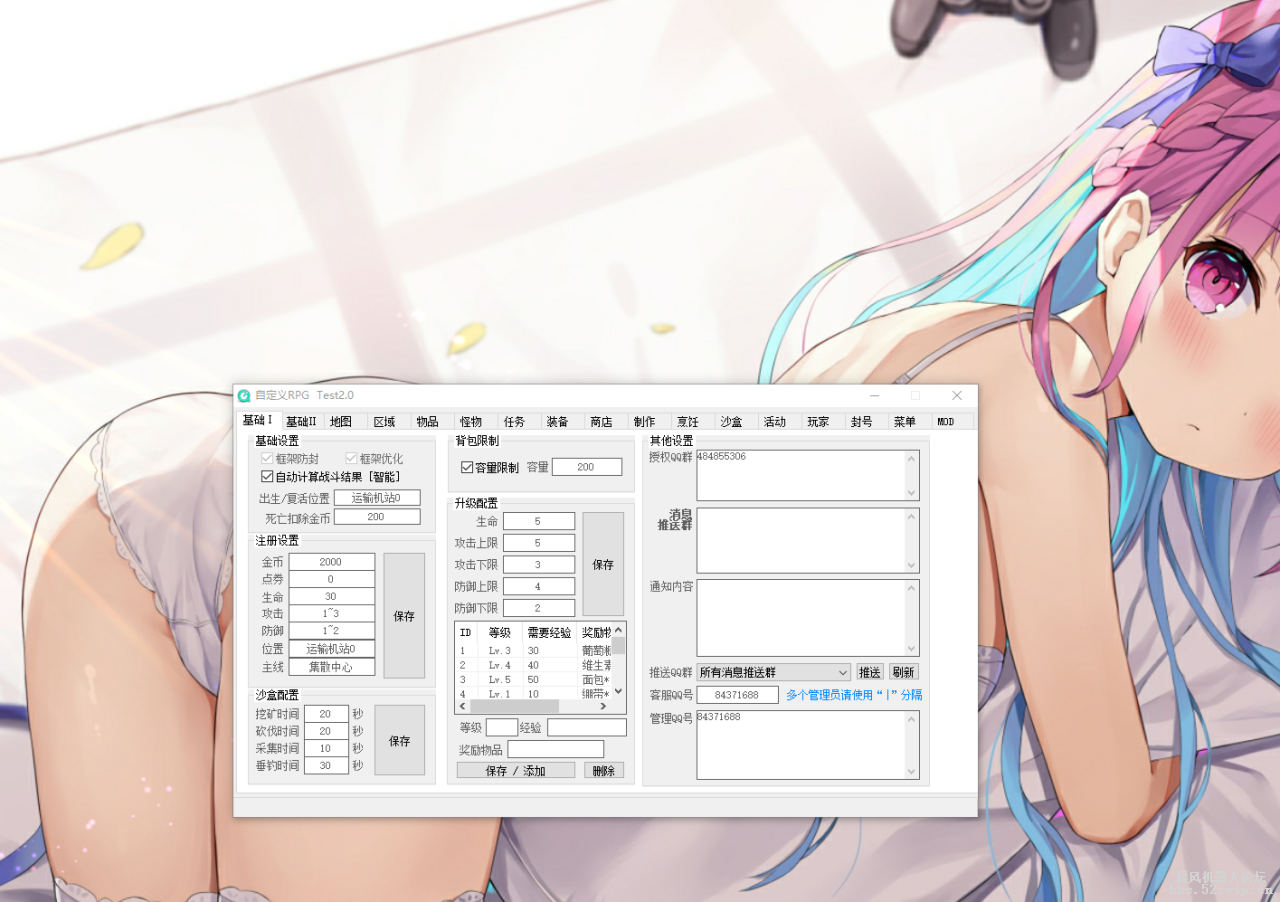Open the 推送QQ群 dropdown list
Viewport: 1280px width, 902px height.
pyautogui.click(x=842, y=673)
